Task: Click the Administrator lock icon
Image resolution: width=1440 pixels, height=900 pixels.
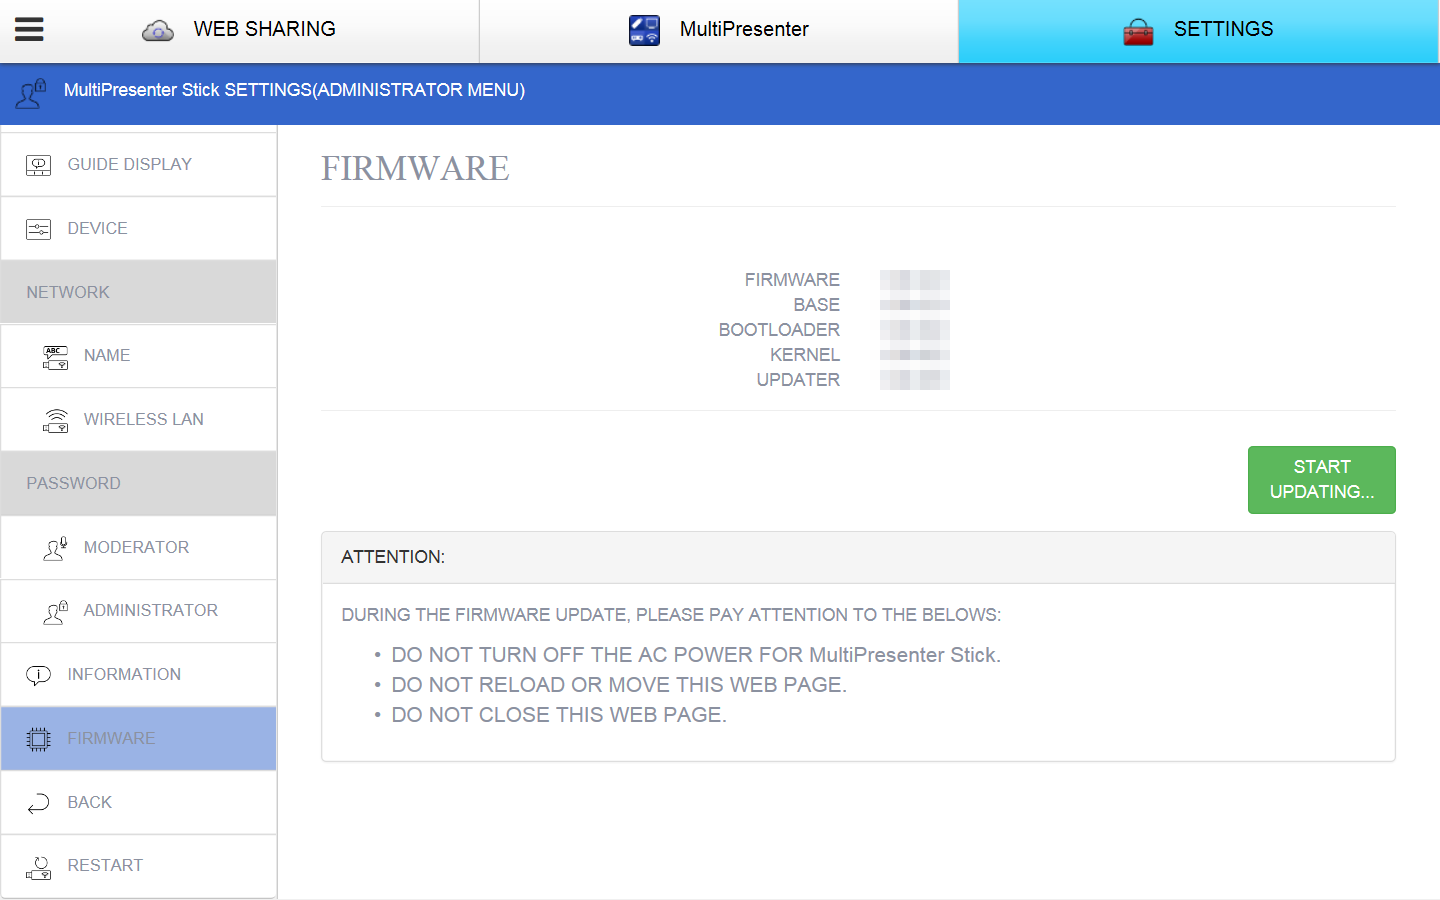Action: click(55, 611)
